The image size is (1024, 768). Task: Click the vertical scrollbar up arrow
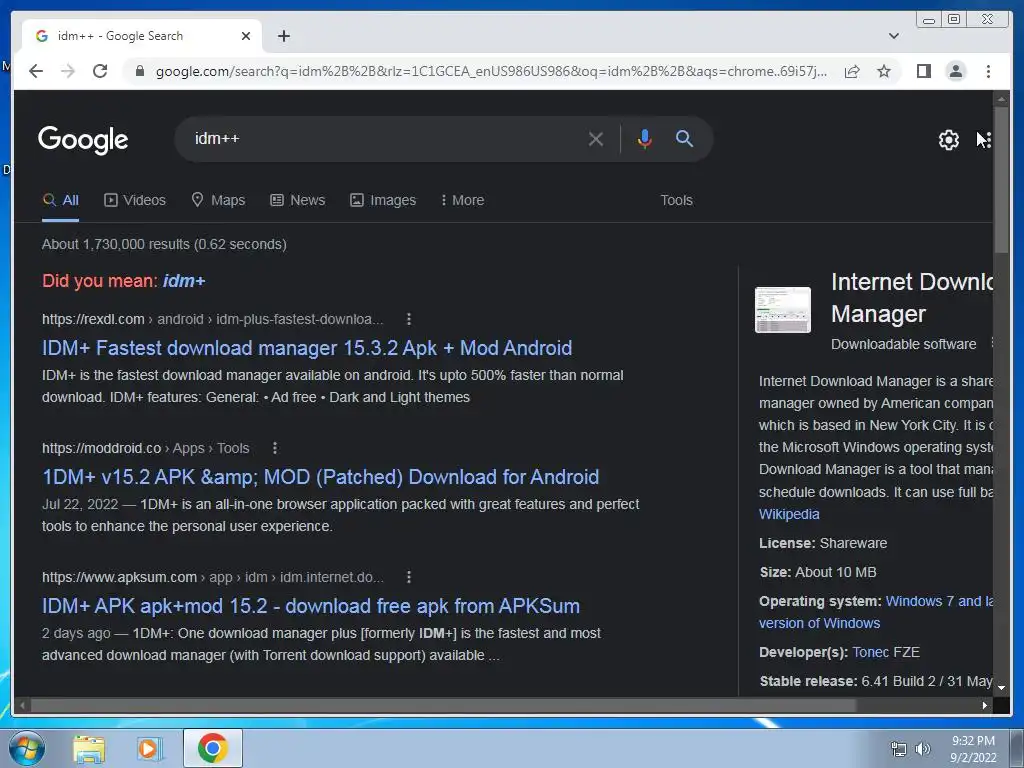click(1001, 99)
